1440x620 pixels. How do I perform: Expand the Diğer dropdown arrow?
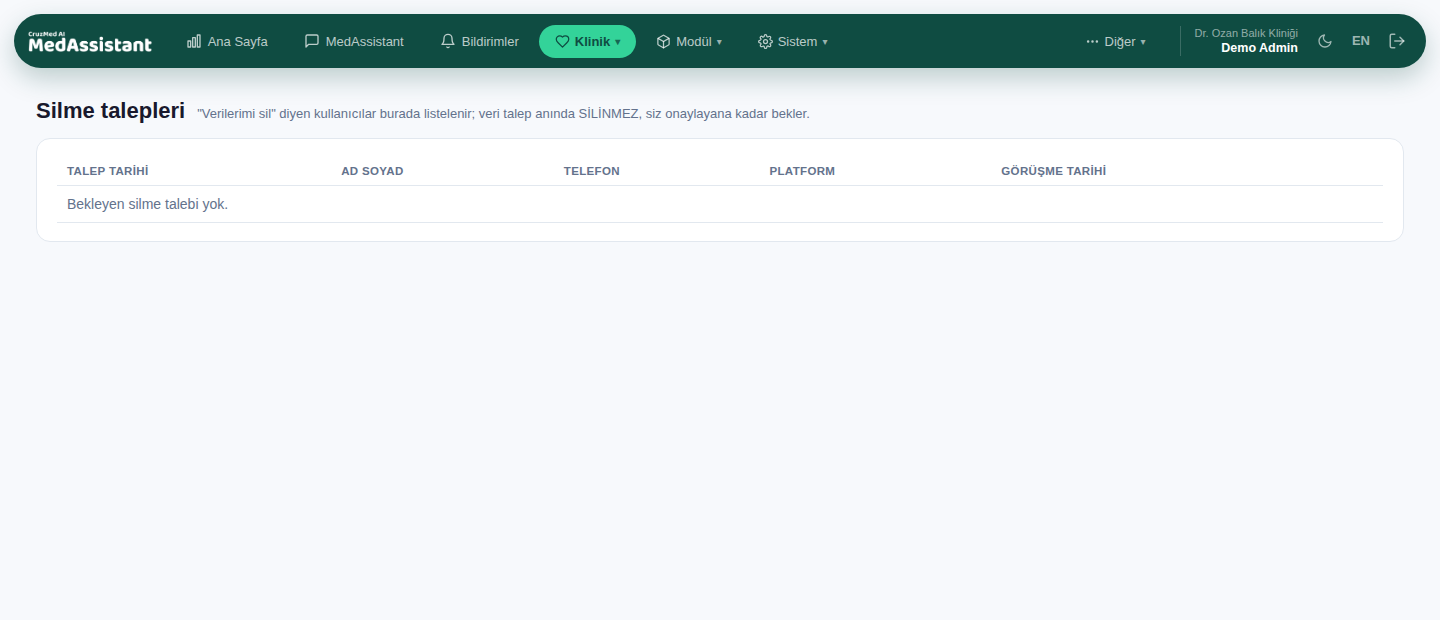pos(1143,42)
